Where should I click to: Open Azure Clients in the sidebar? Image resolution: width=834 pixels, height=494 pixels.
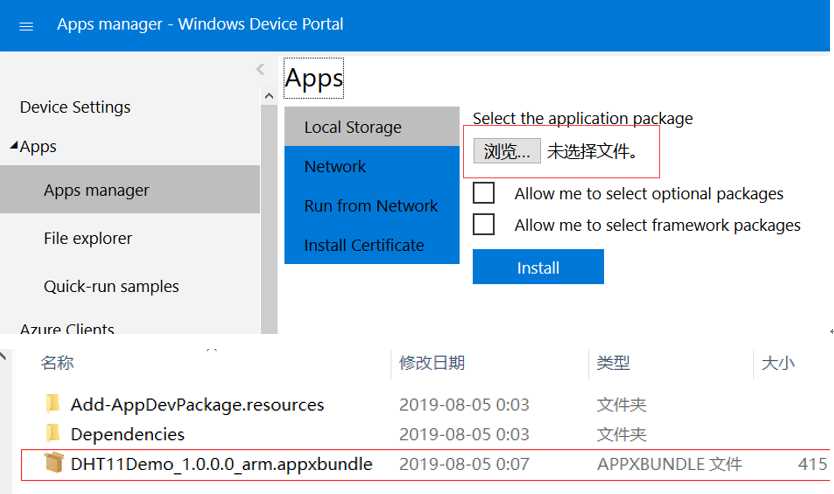[x=67, y=328]
